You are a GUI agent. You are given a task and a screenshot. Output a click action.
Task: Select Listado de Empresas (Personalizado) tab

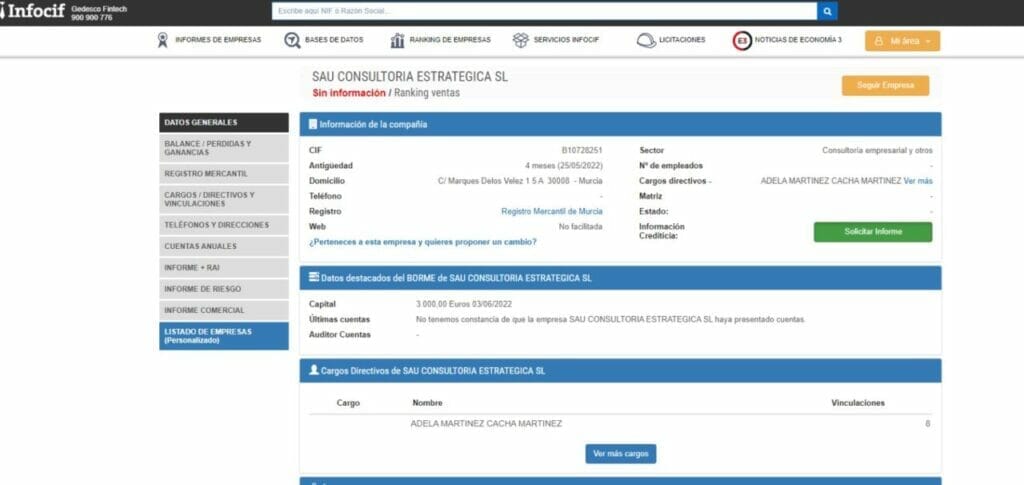coord(223,336)
